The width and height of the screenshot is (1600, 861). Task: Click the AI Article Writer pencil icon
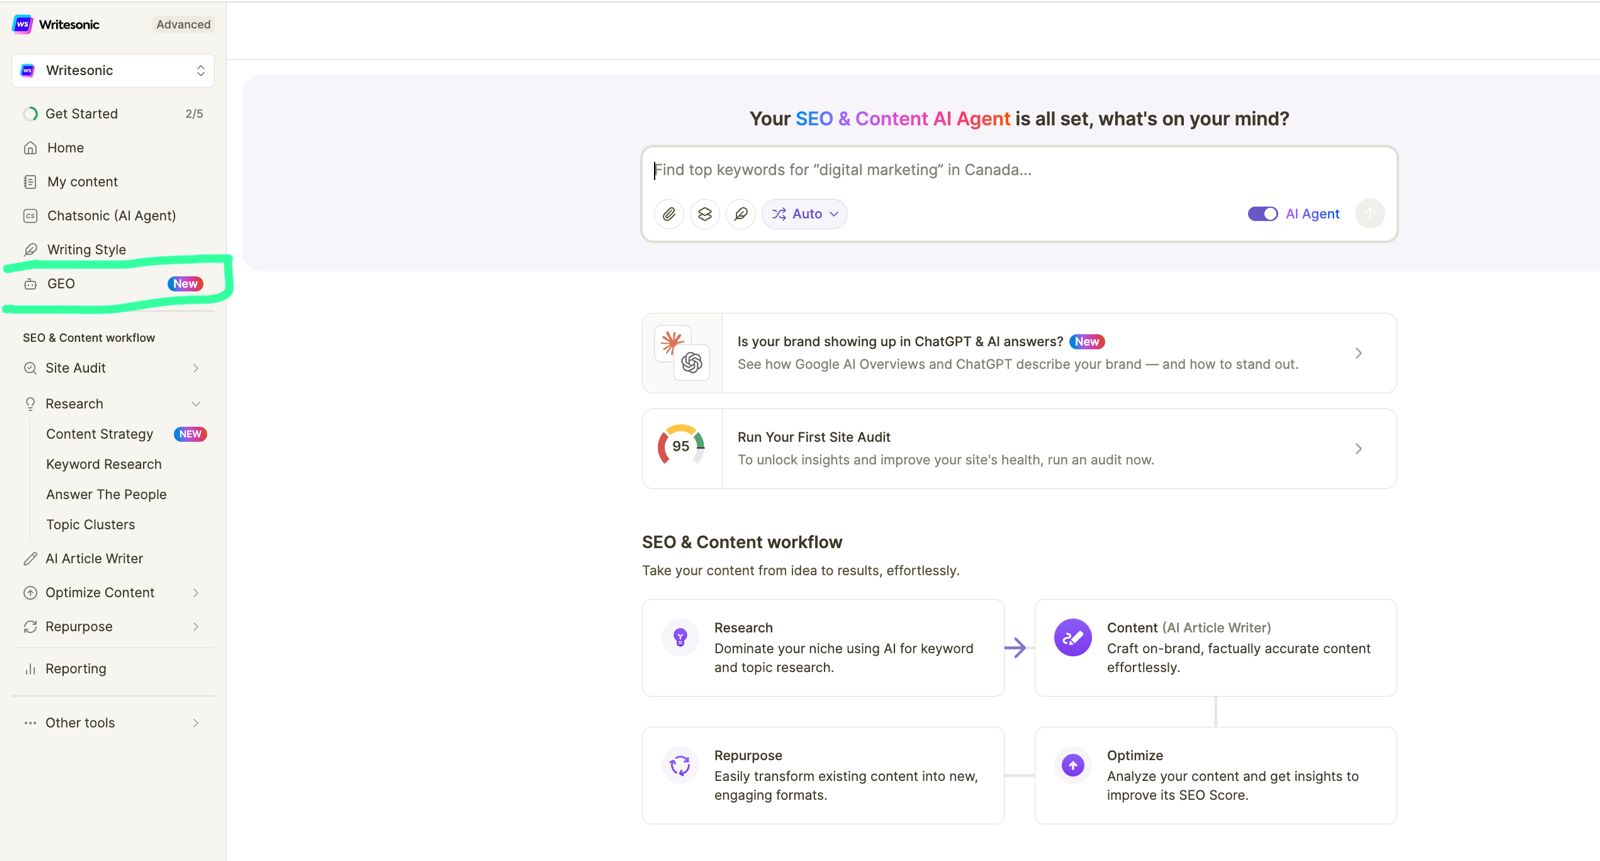pyautogui.click(x=30, y=559)
